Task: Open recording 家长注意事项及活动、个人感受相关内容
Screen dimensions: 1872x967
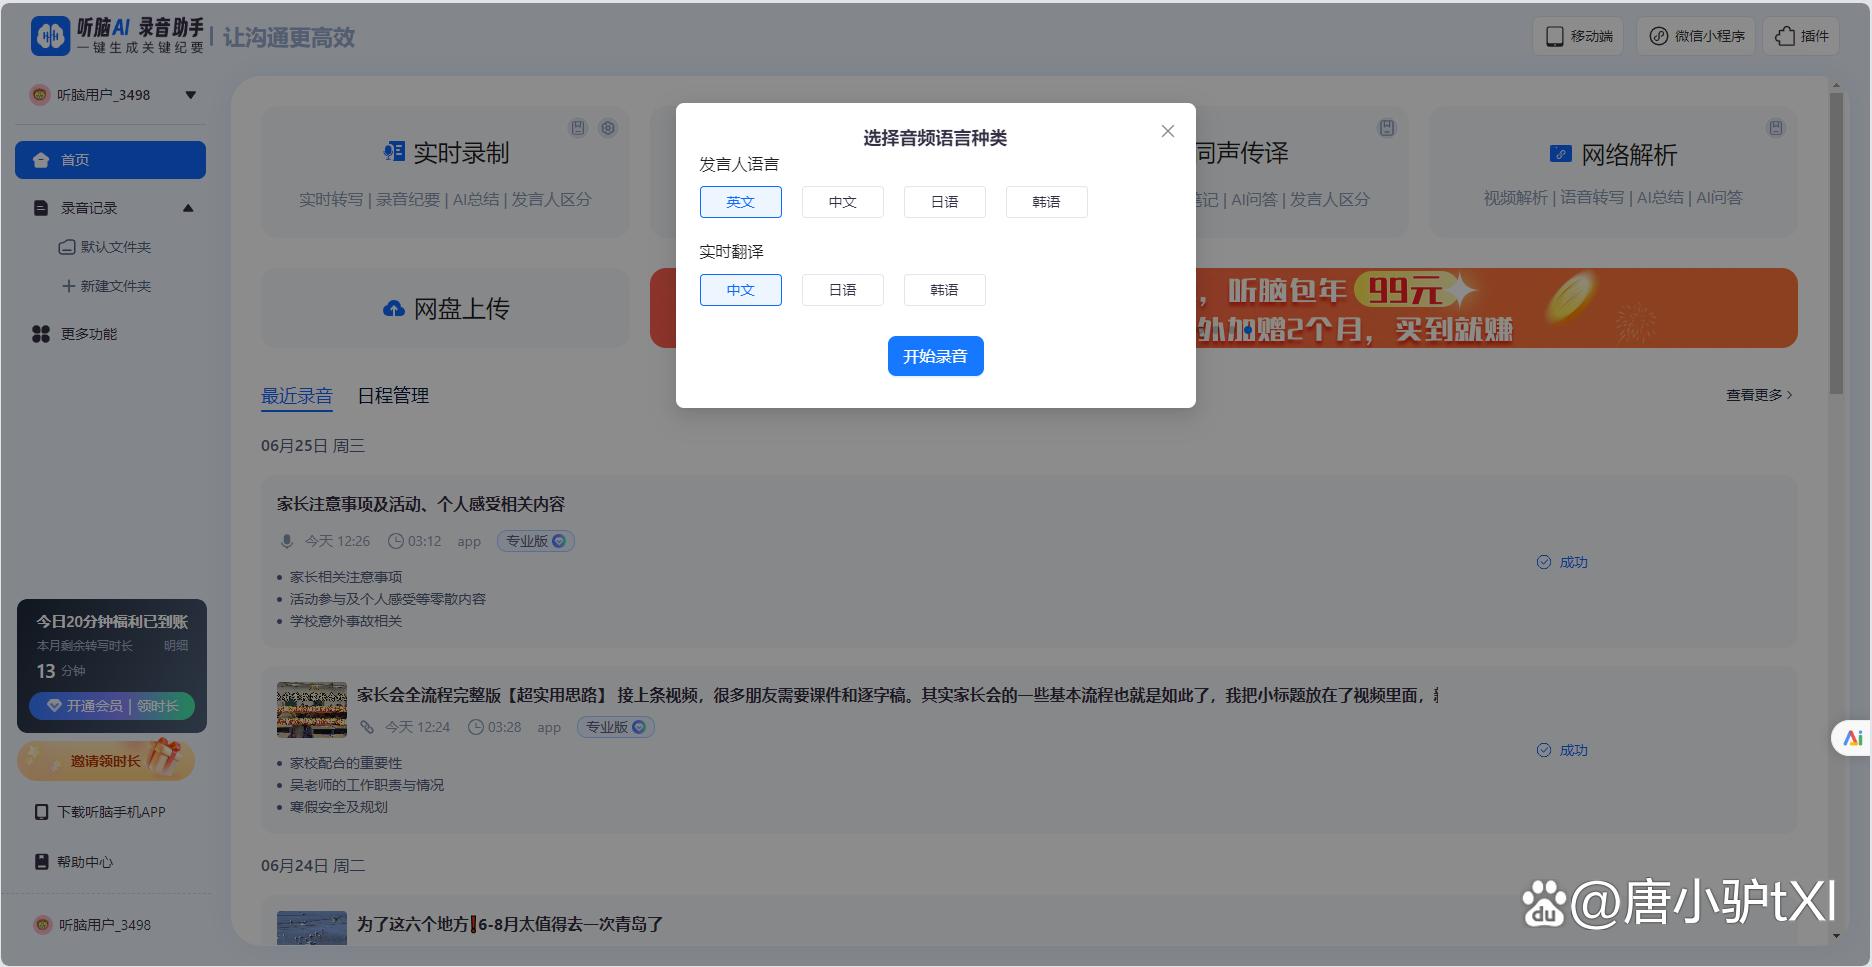Action: [x=421, y=504]
